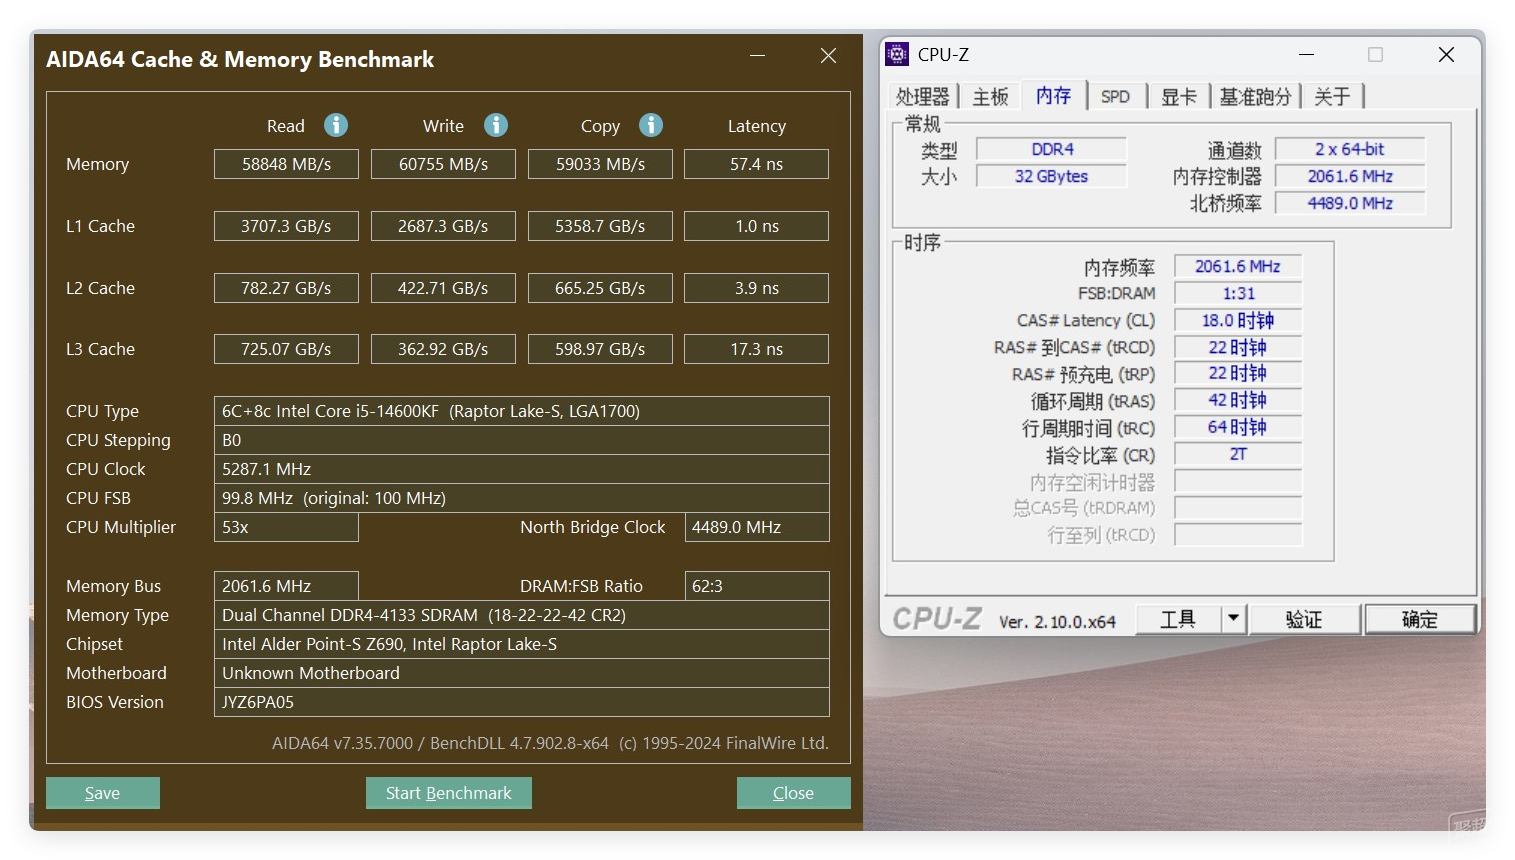Click the Unknown Motherboard field

(x=522, y=673)
